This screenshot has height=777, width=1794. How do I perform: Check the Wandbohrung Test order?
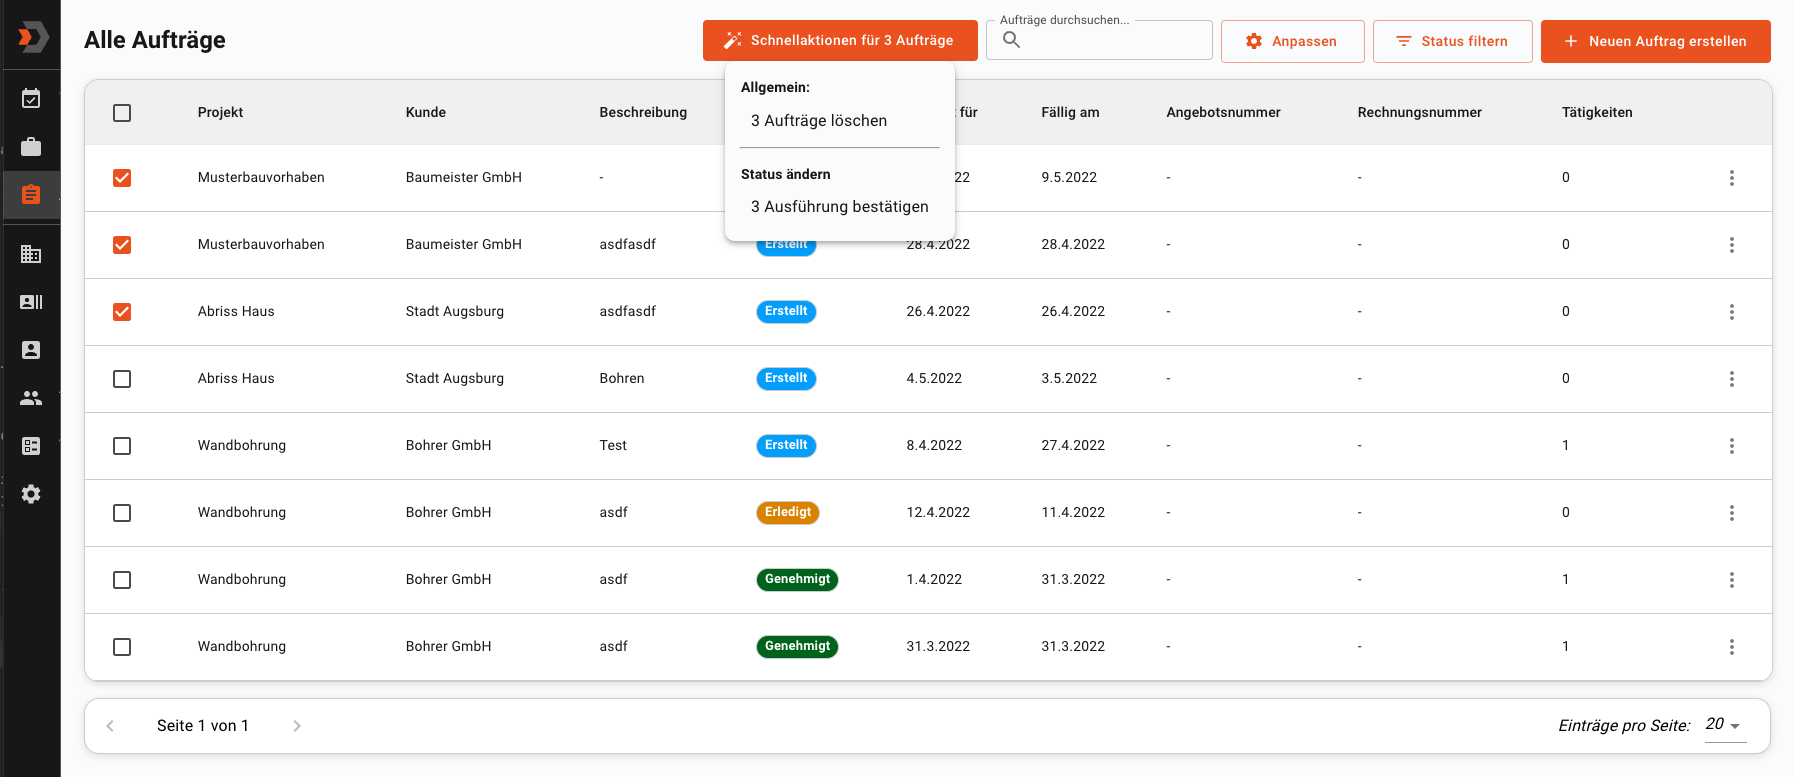tap(122, 446)
